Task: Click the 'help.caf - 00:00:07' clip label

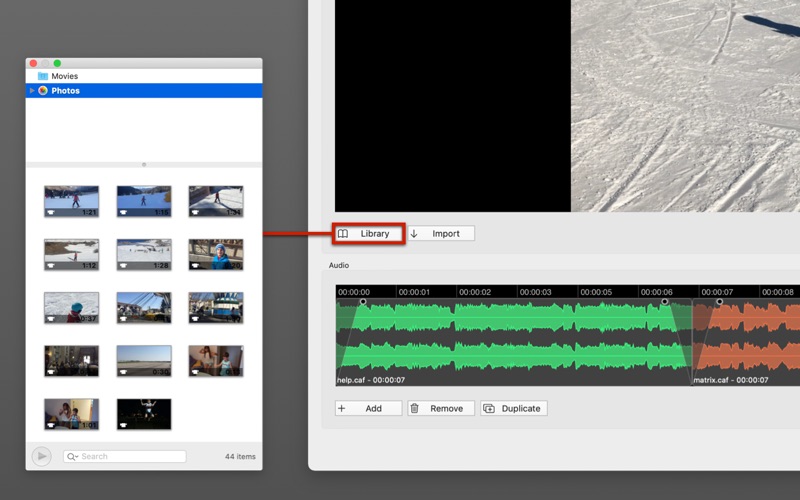Action: click(x=371, y=380)
